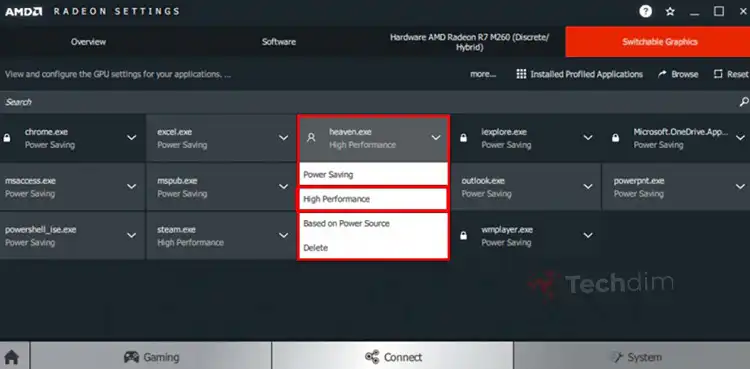750x369 pixels.
Task: Select the Switchable Graphics tab
Action: [x=658, y=42]
